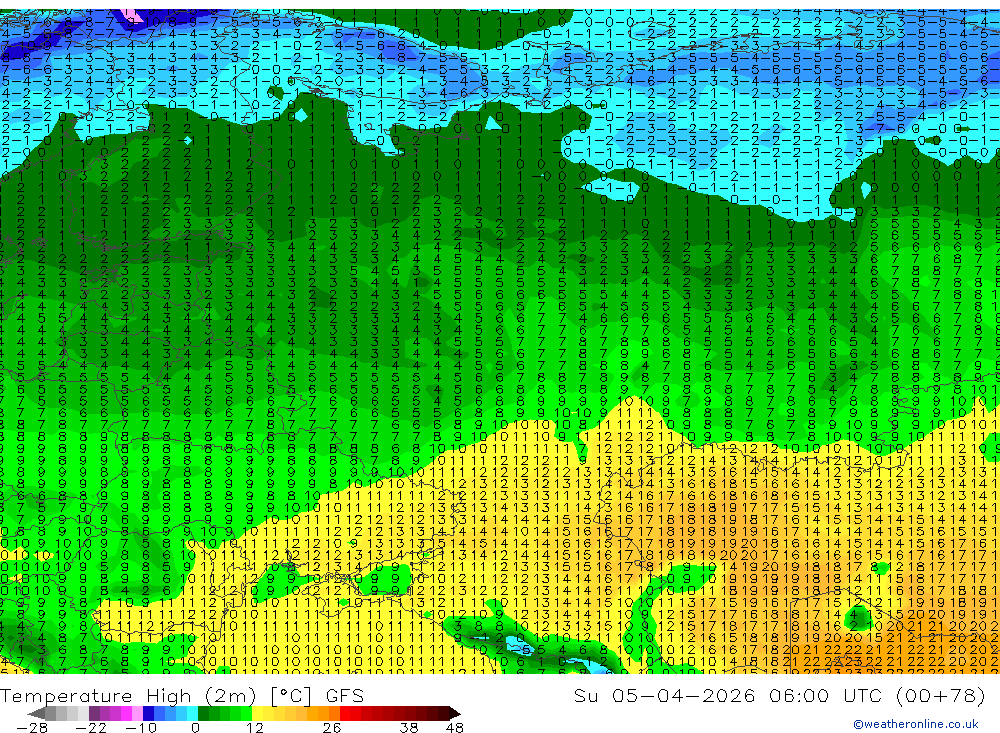Select the bright yellow swatch at 12 in legend
Viewport: 1000px width, 733px height.
pyautogui.click(x=257, y=714)
